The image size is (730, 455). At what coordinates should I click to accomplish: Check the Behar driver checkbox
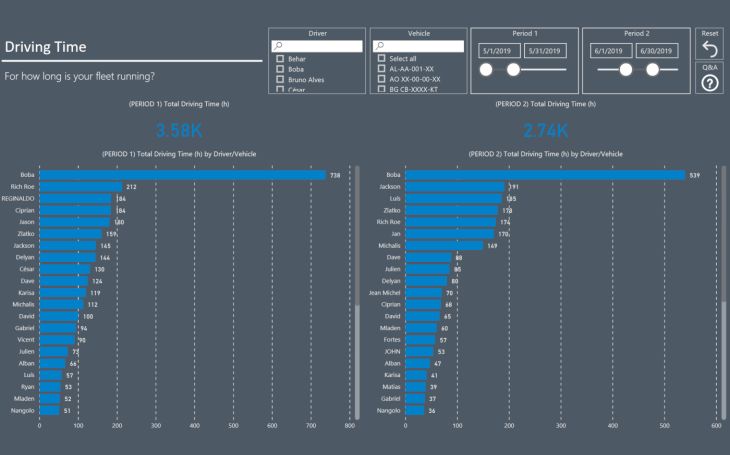(x=280, y=59)
